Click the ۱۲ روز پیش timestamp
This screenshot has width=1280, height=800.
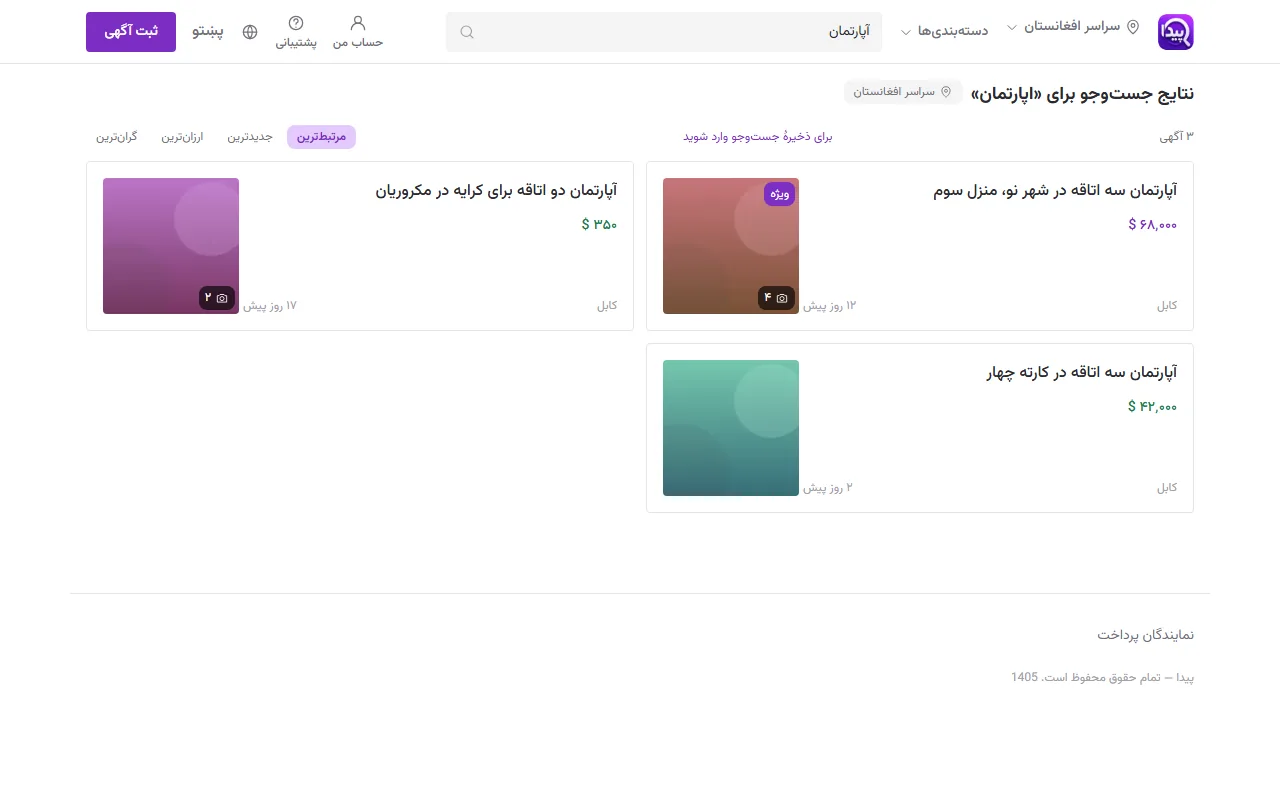[830, 305]
